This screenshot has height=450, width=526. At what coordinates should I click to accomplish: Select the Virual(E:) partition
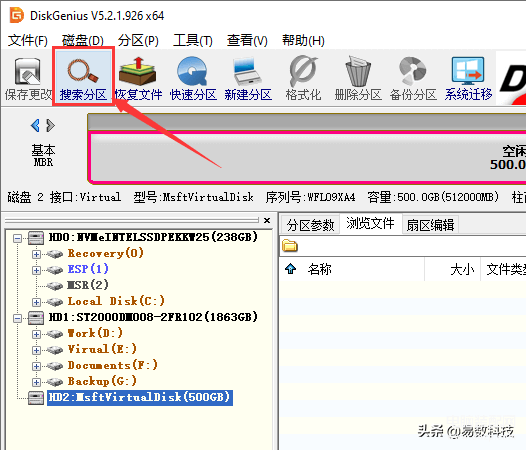click(x=102, y=349)
